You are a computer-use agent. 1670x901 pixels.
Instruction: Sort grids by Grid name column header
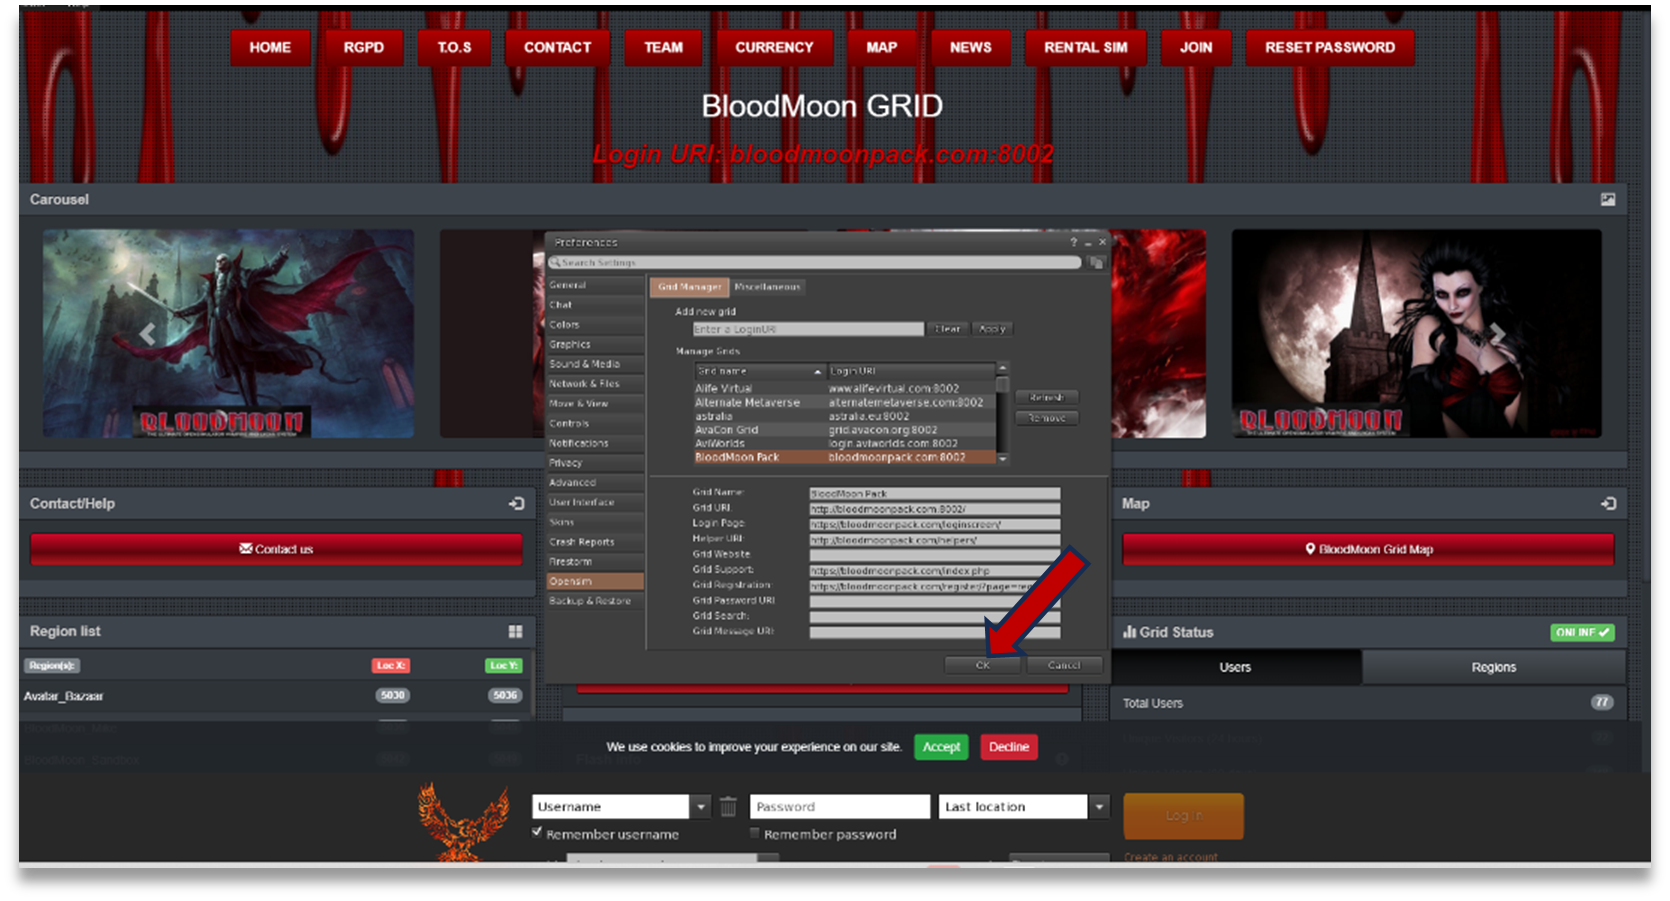pos(760,371)
